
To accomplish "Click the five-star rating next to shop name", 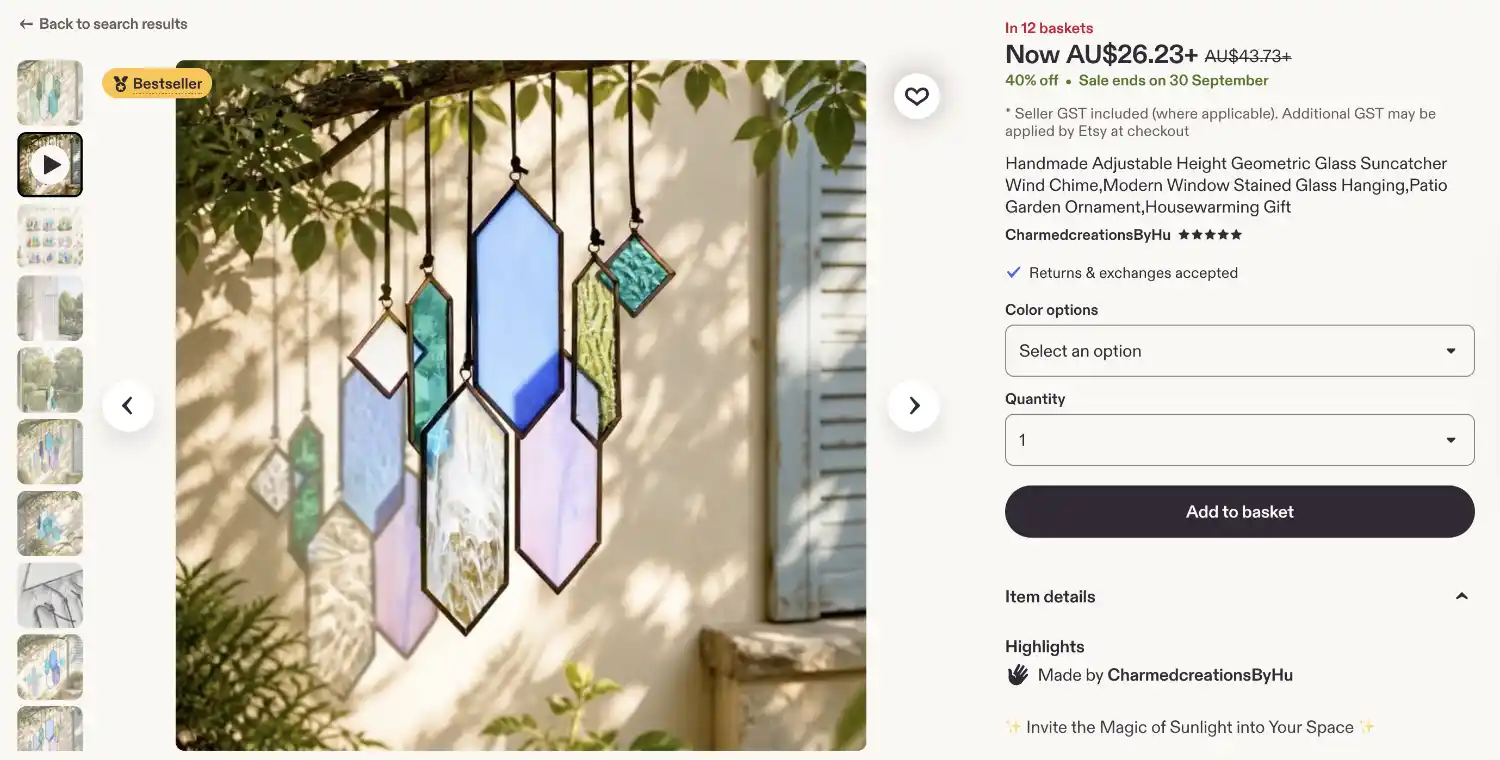I will pos(1210,235).
